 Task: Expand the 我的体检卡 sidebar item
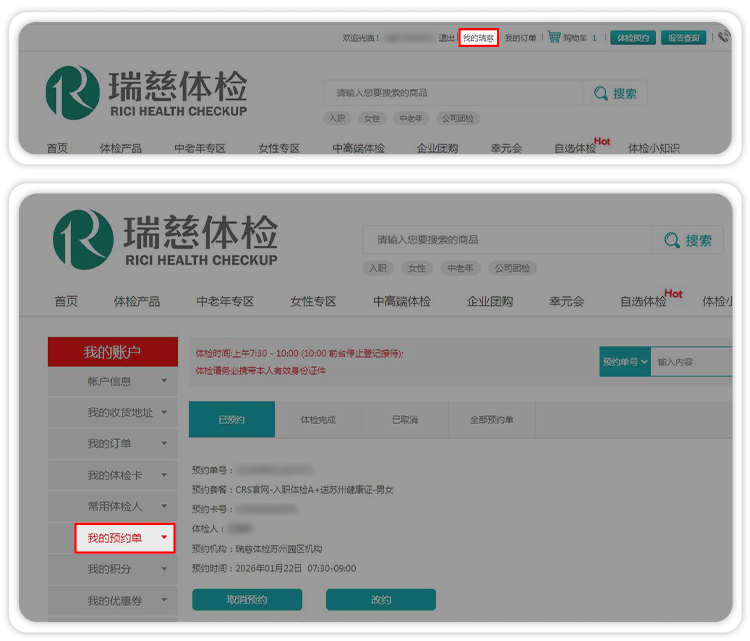[x=164, y=475]
